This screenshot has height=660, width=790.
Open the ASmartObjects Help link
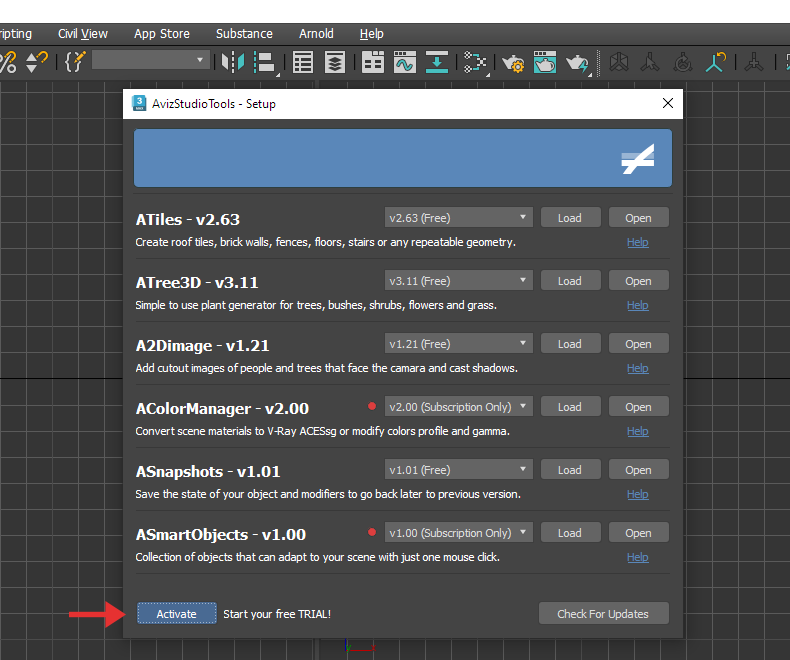pos(637,557)
